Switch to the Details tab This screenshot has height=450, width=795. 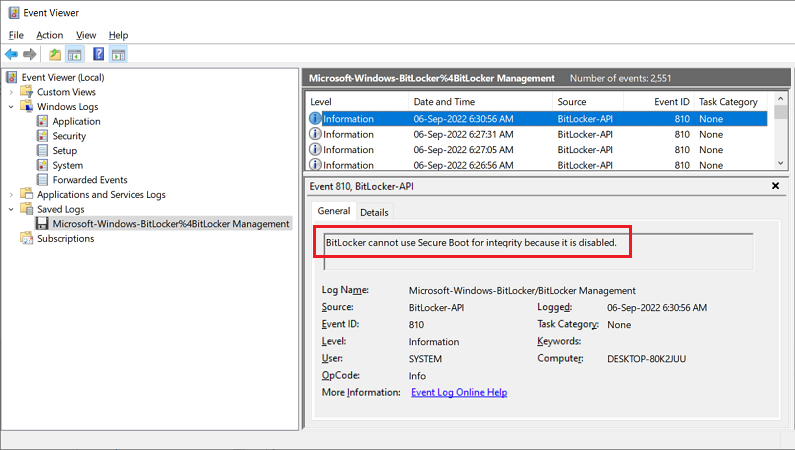tap(374, 212)
